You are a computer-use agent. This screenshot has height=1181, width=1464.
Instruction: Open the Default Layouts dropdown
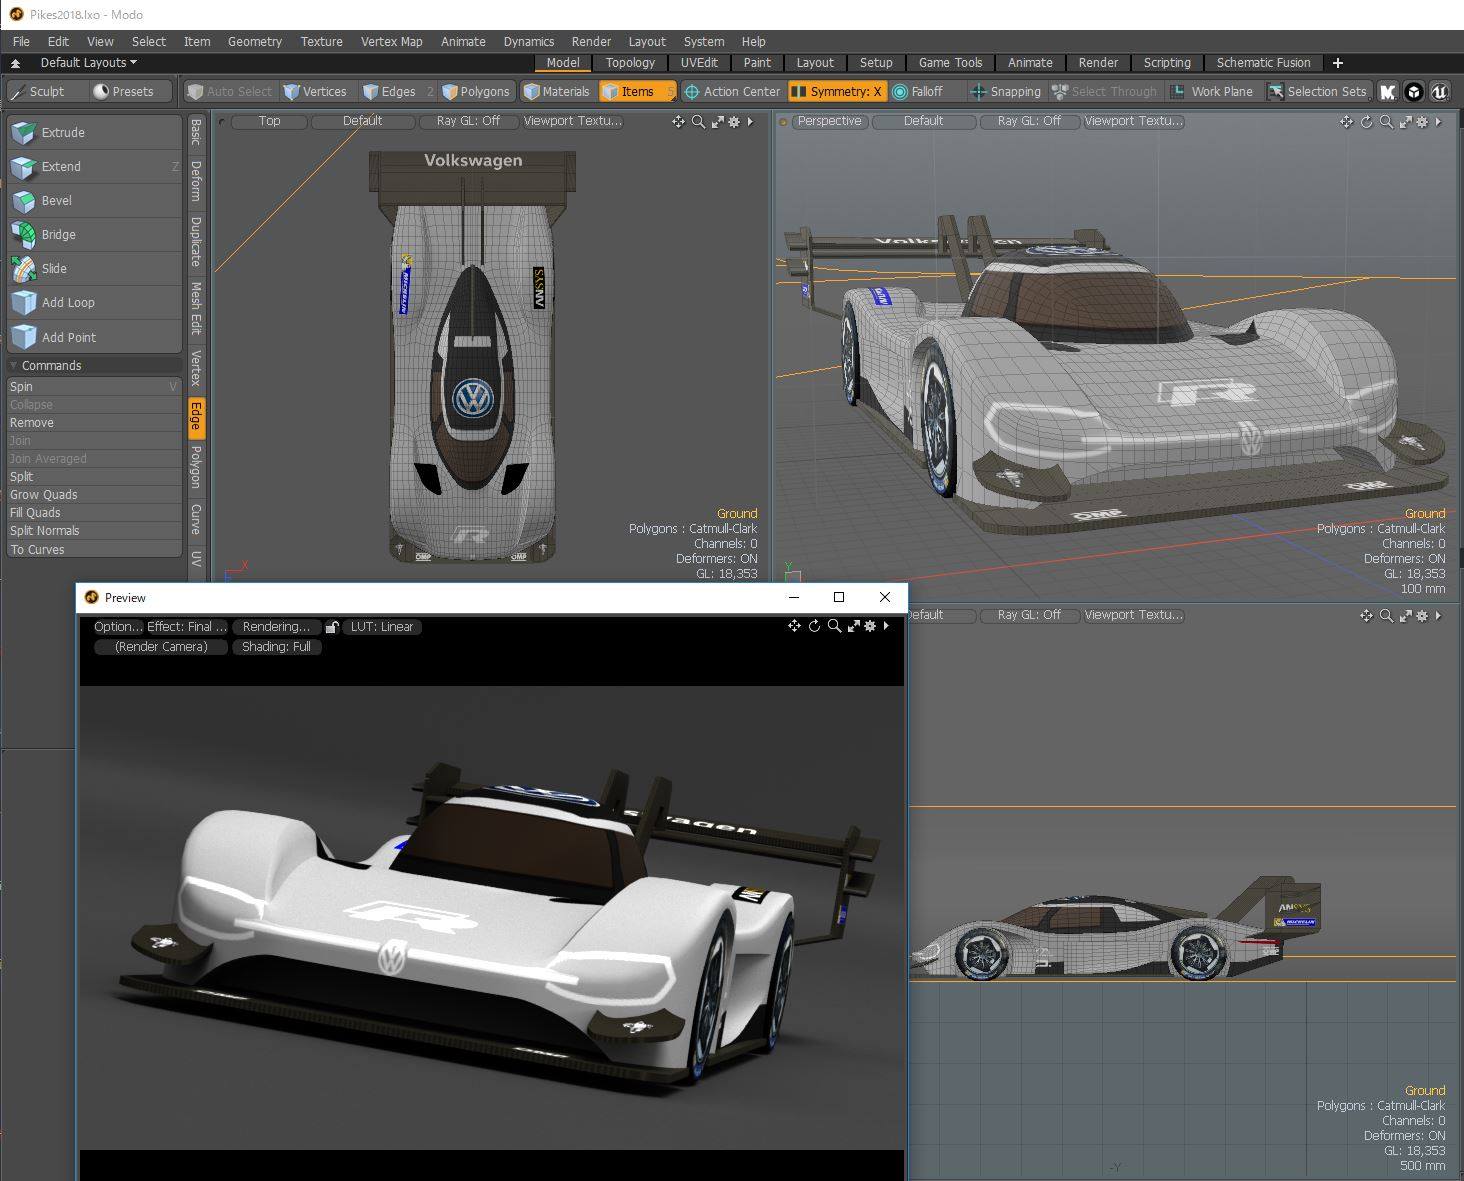(x=88, y=62)
